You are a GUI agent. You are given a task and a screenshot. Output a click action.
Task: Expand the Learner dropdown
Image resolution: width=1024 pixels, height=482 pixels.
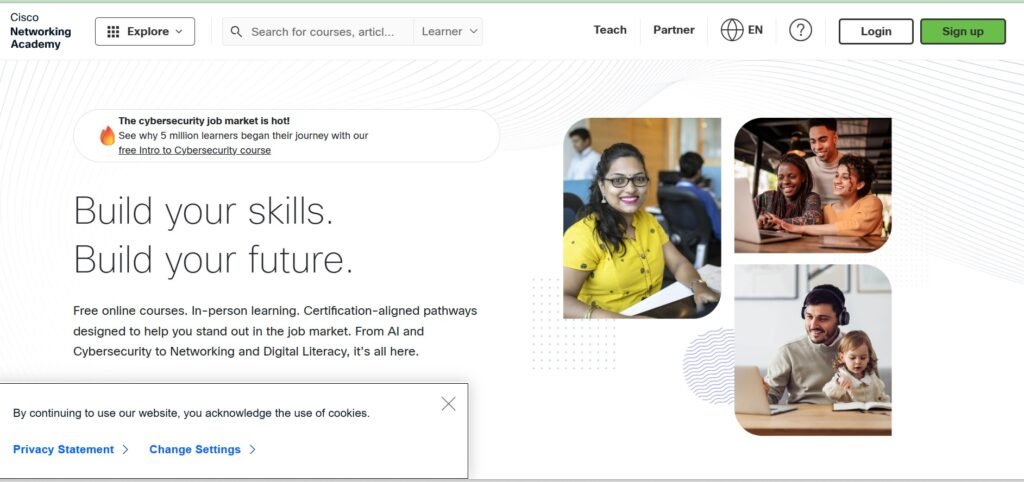[449, 31]
